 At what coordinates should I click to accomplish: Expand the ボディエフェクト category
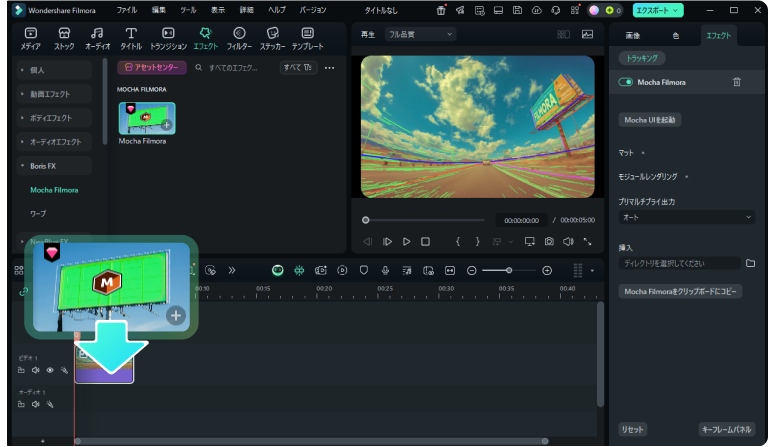point(22,118)
